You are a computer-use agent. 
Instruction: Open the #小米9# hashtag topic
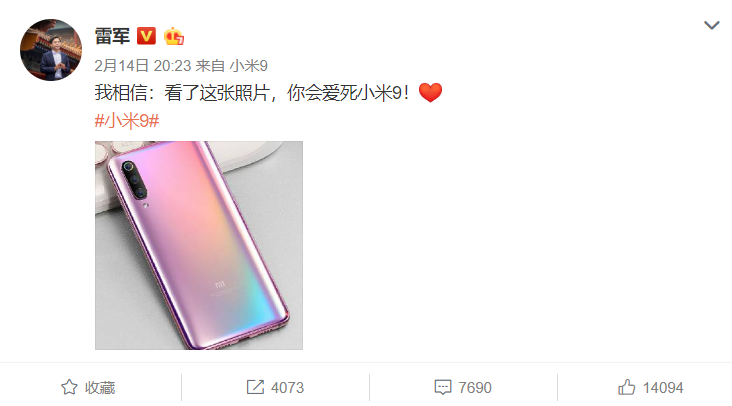point(127,121)
